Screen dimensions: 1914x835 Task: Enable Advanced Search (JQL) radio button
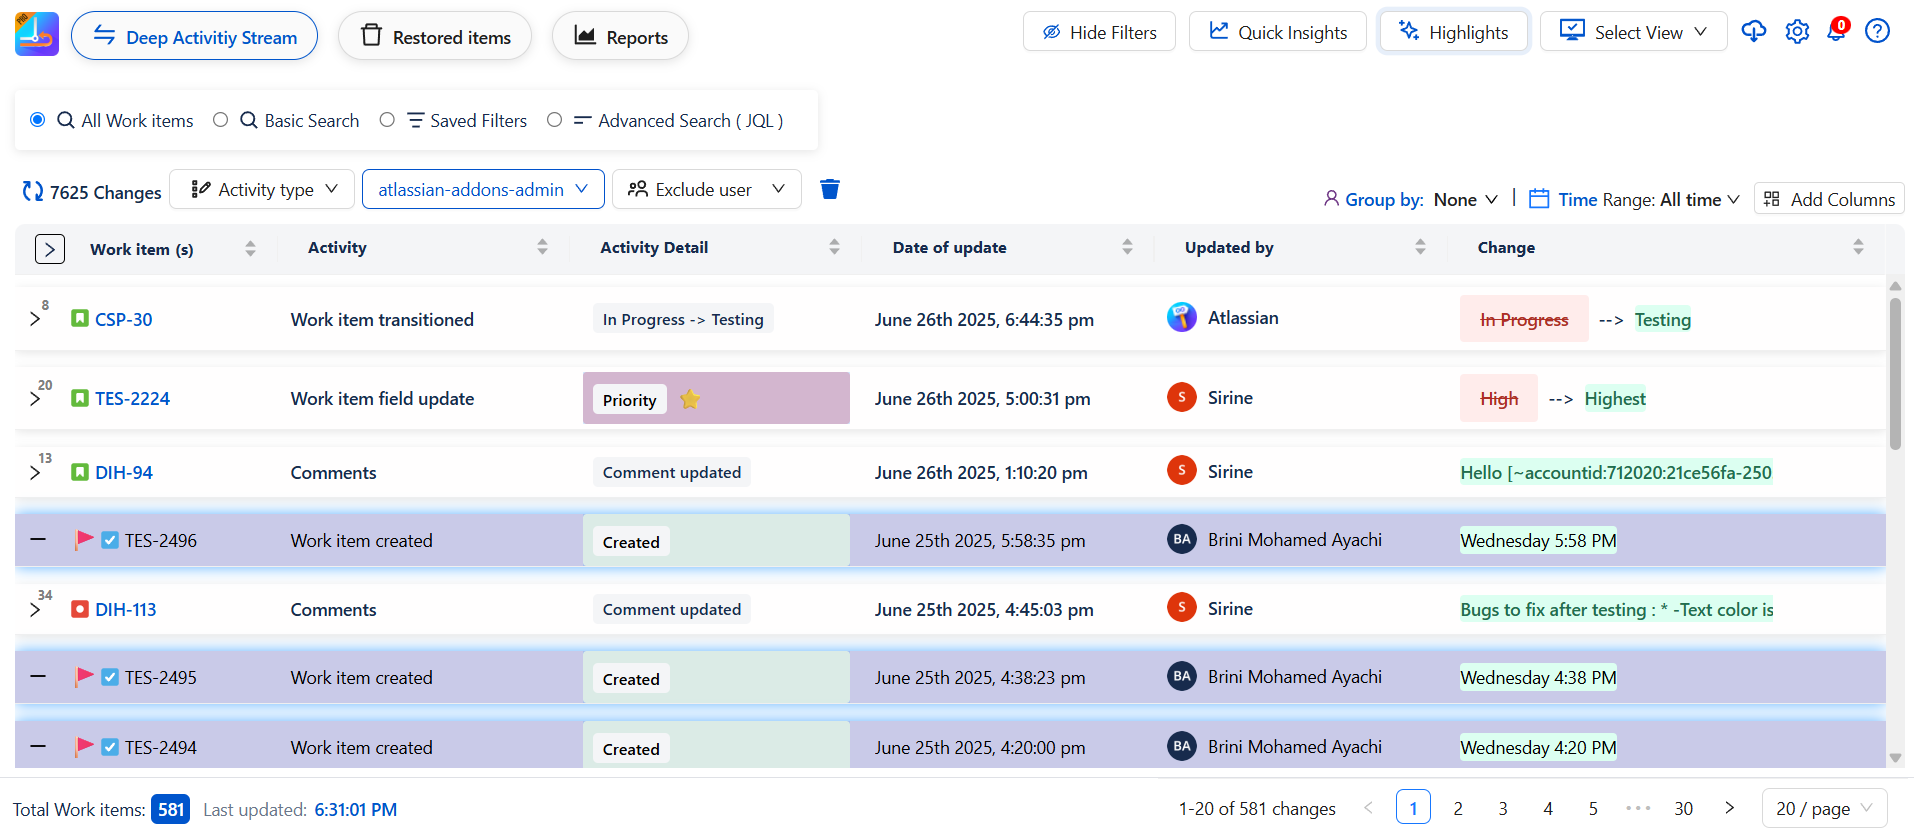pos(554,120)
